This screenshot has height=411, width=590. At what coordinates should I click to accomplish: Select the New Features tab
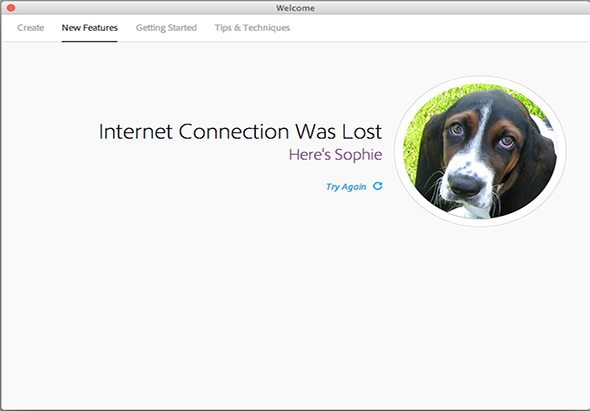coord(90,28)
